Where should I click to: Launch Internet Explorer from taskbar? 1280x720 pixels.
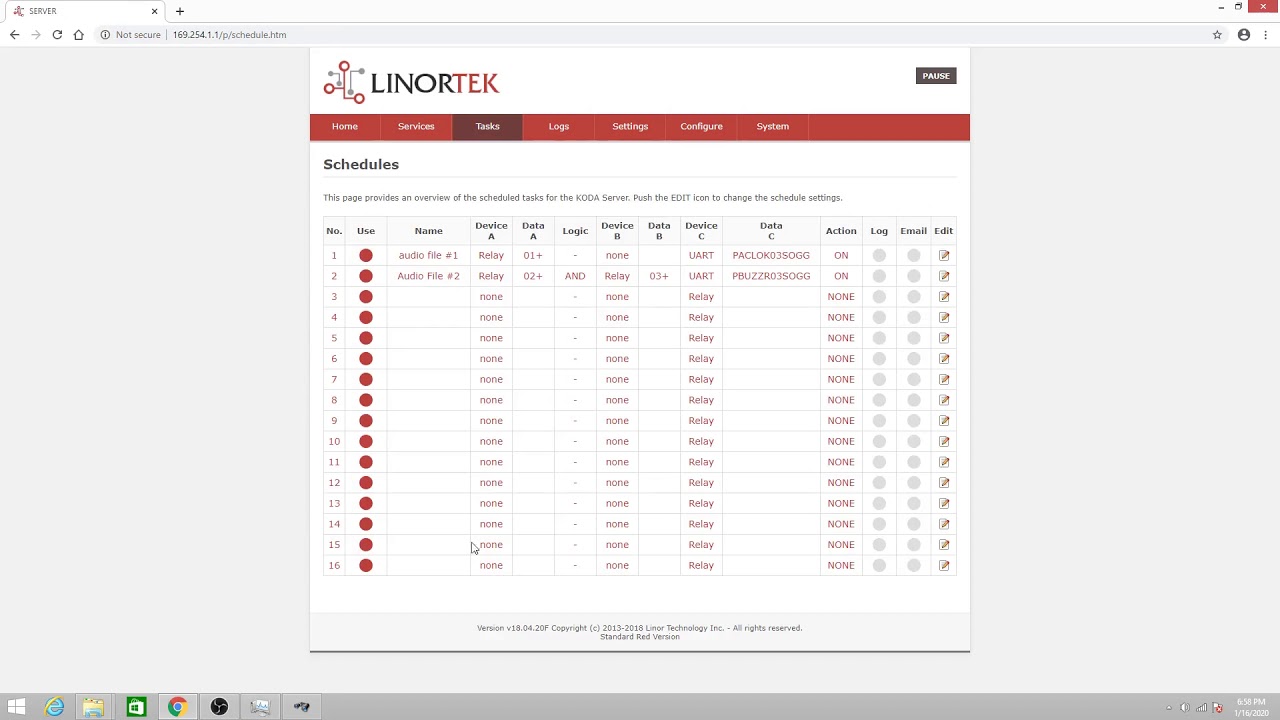tap(54, 707)
